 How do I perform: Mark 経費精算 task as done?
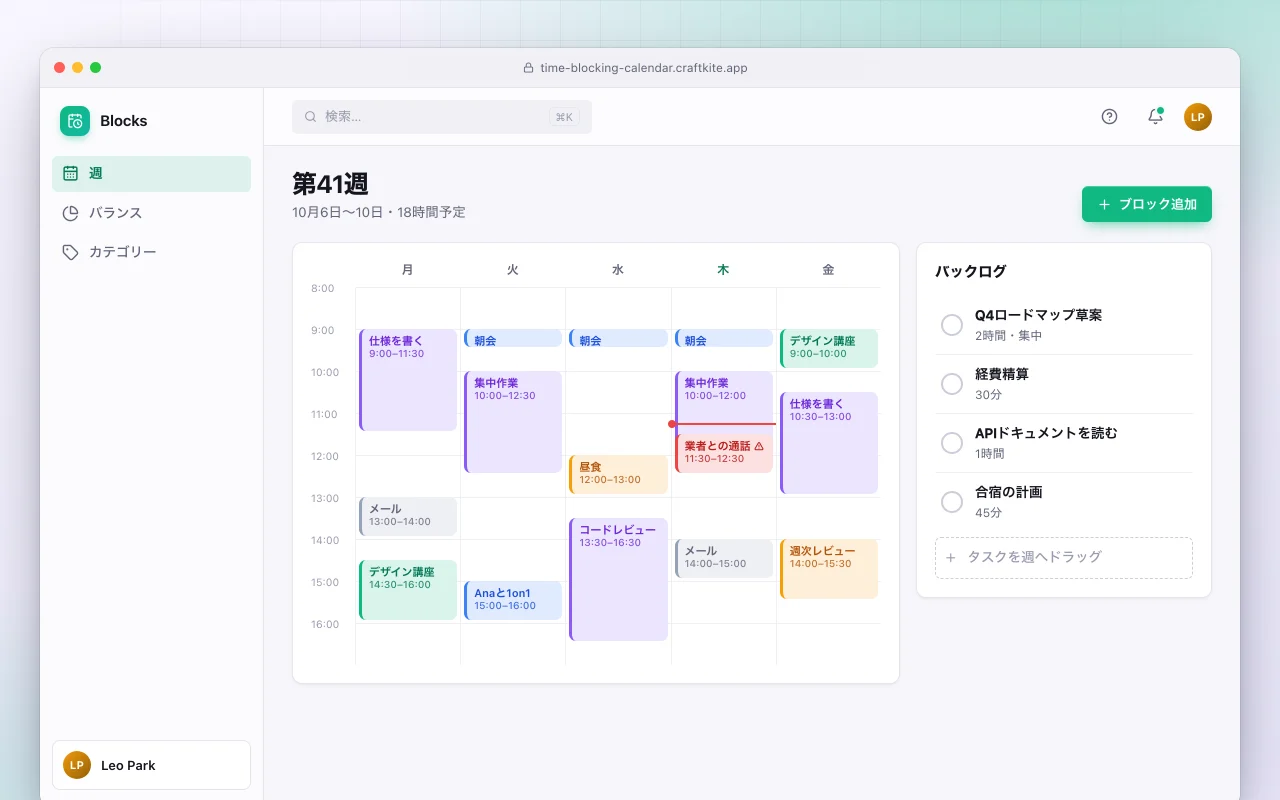pos(952,384)
